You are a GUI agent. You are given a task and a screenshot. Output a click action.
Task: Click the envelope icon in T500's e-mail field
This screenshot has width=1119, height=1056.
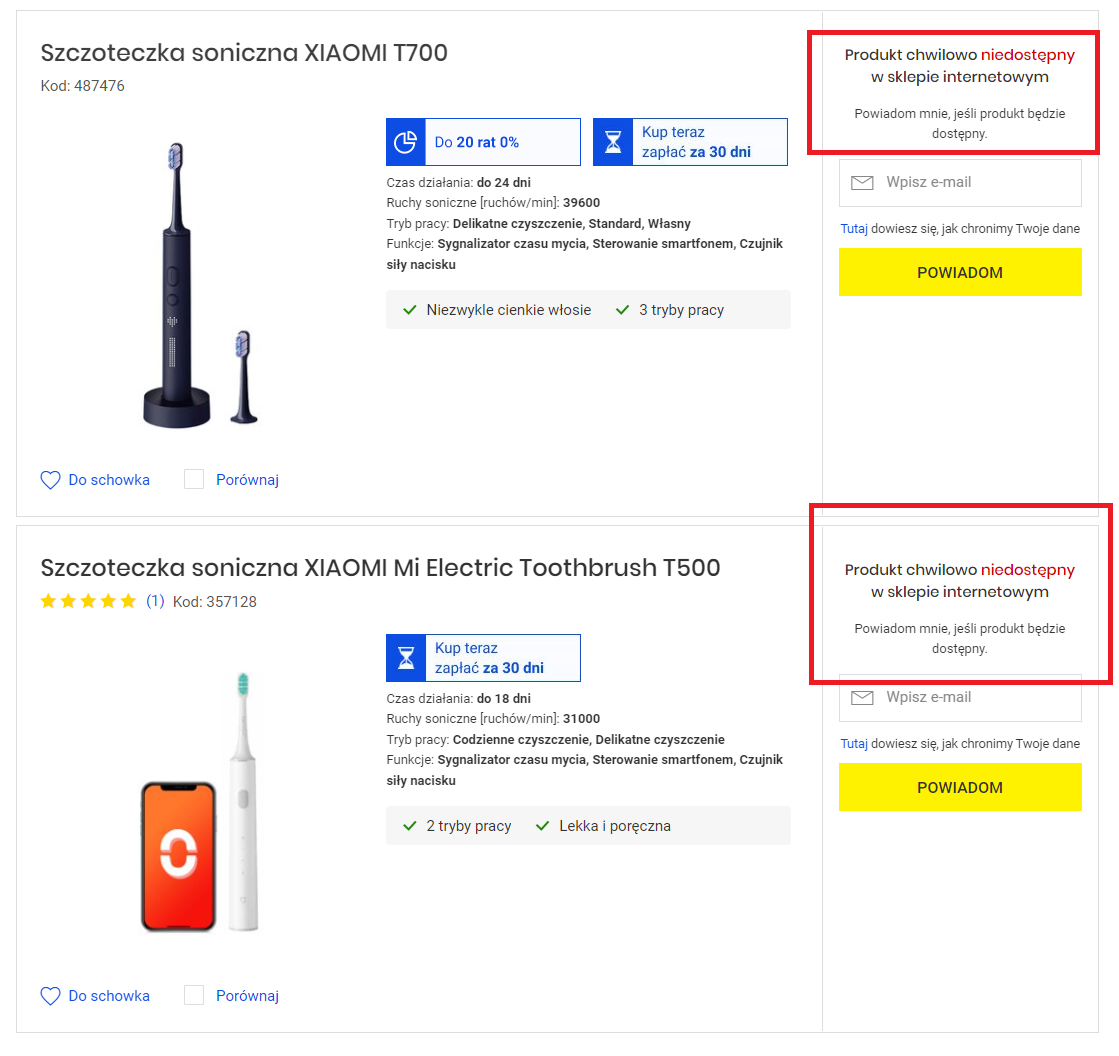[862, 697]
